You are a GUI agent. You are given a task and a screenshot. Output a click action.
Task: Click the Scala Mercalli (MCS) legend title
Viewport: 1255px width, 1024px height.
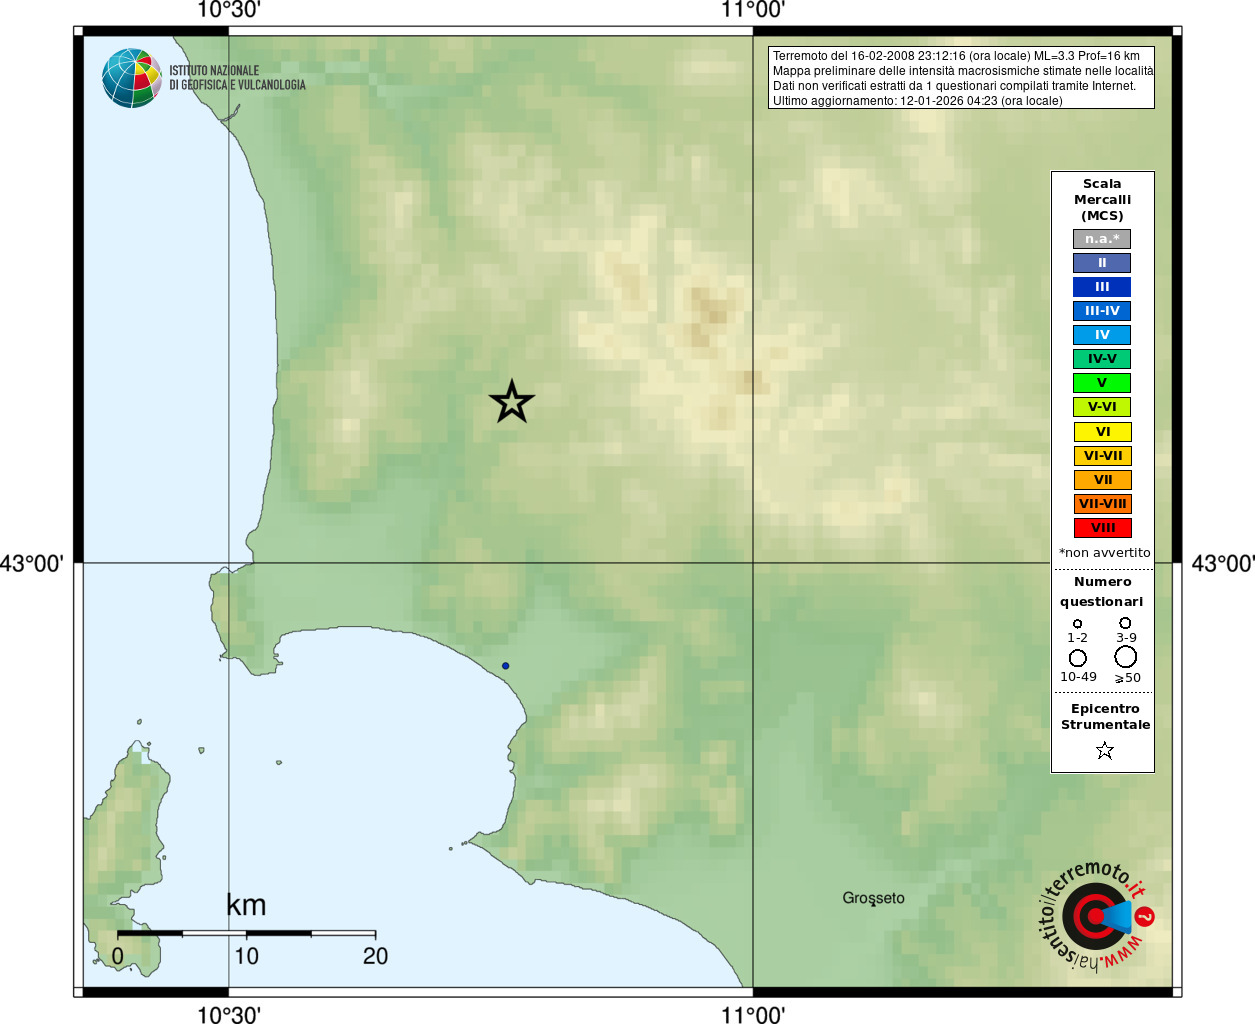pos(1102,199)
